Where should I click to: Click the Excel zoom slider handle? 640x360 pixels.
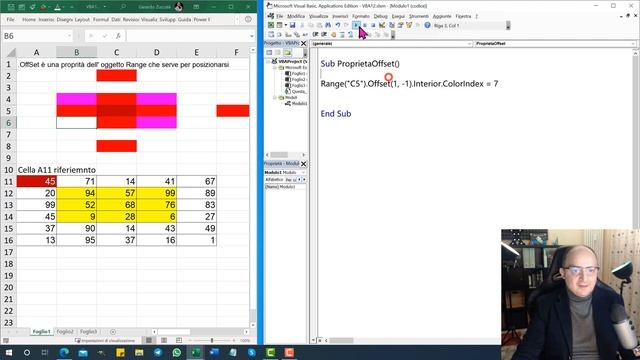click(212, 340)
